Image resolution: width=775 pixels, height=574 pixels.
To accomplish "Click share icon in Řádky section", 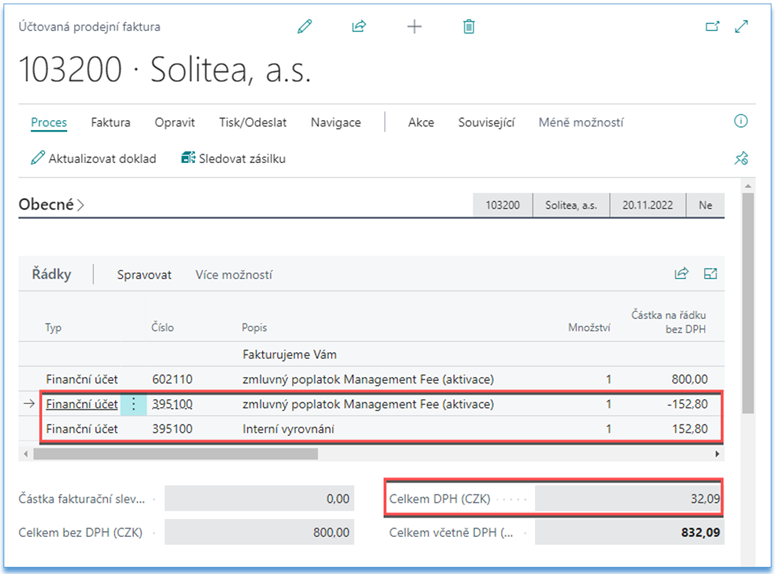I will (682, 273).
